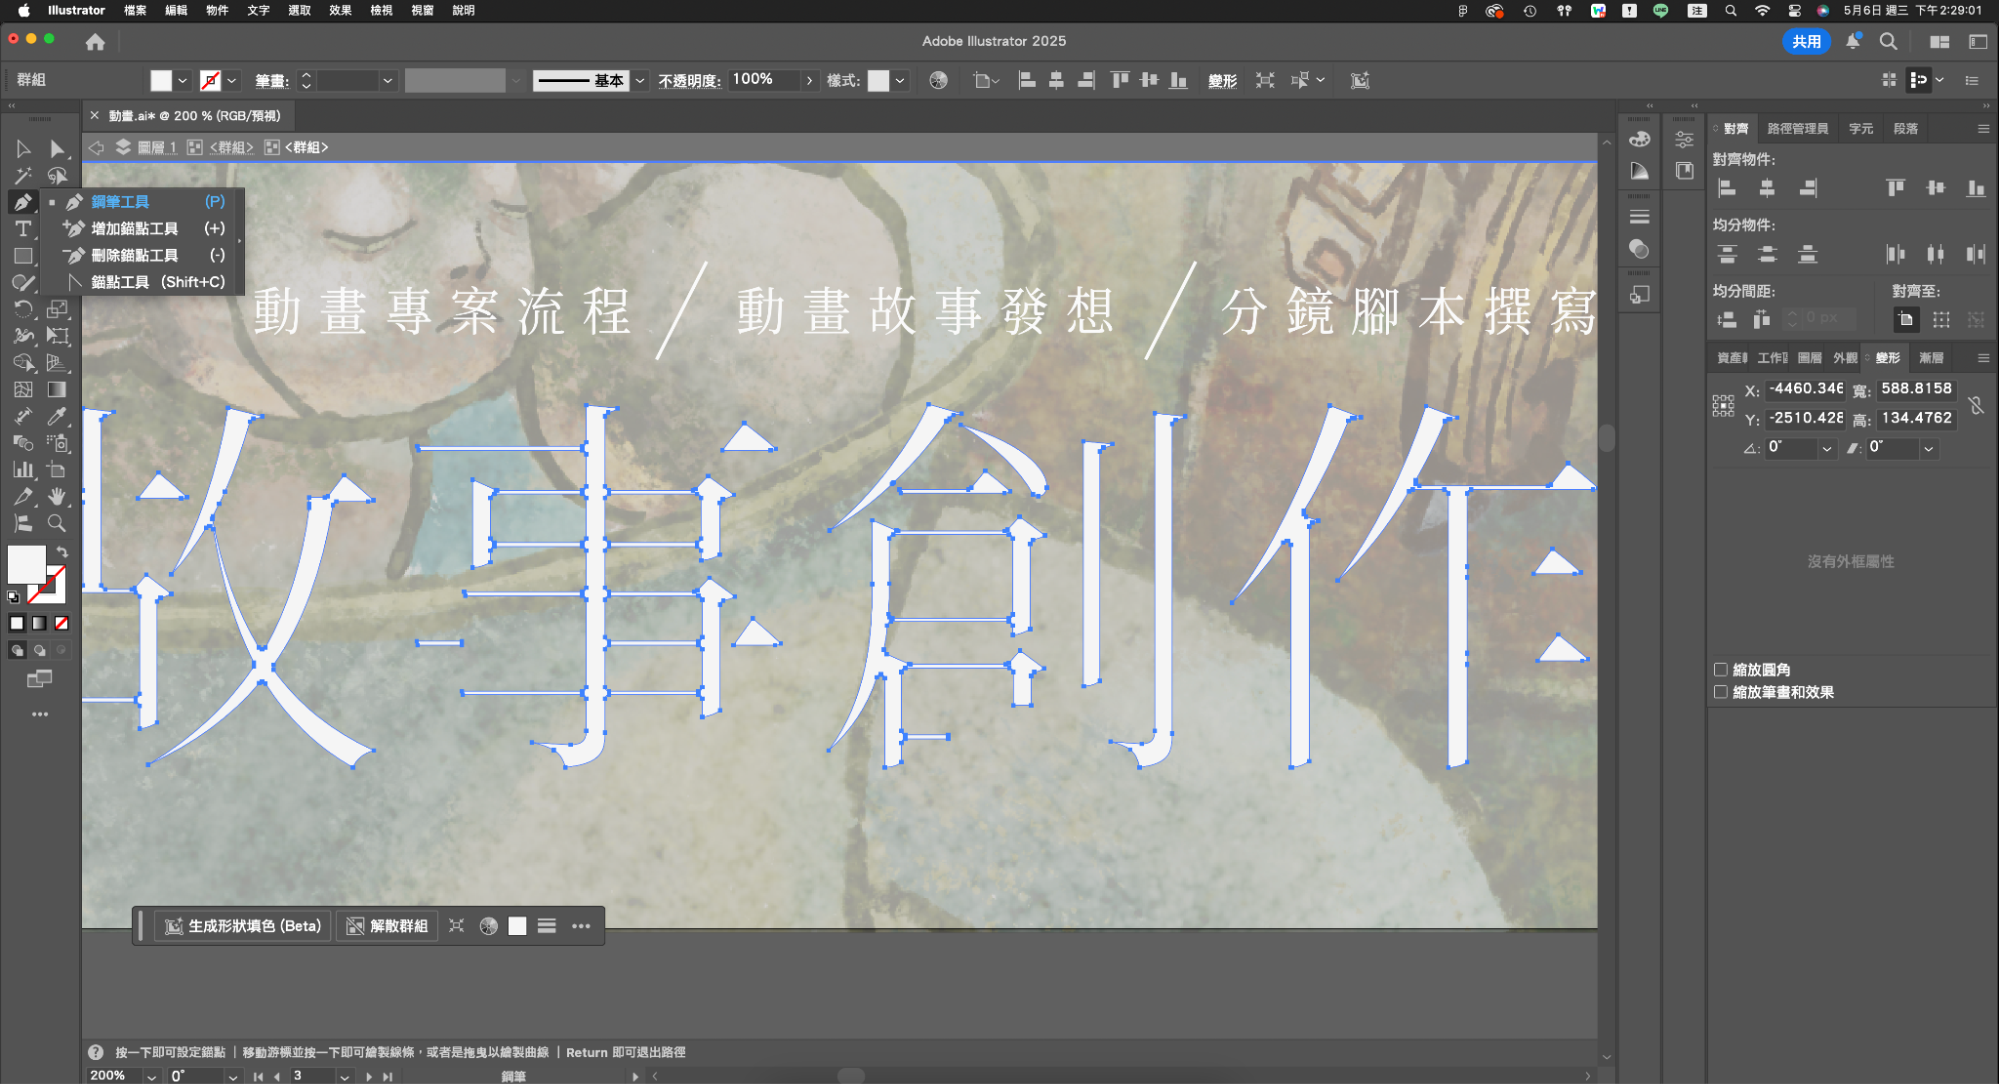Click horizontal align center in 對齊 panel
1999x1085 pixels.
coord(1768,188)
